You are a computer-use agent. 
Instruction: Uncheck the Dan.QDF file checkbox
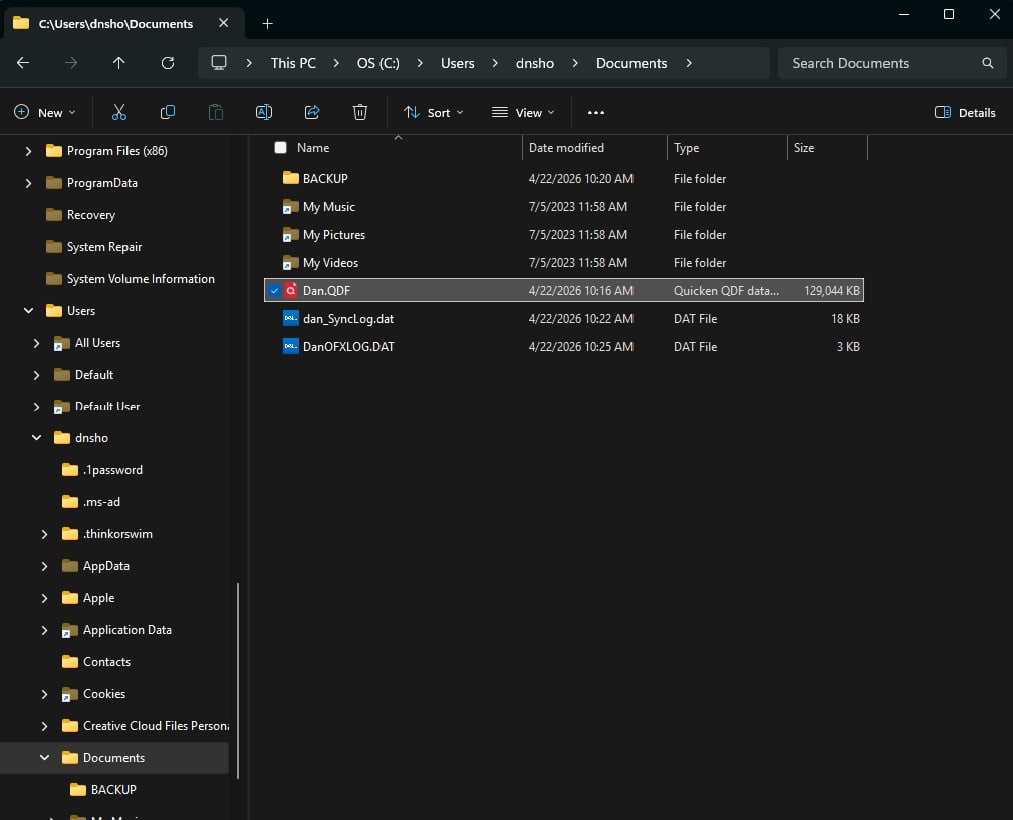pos(274,291)
